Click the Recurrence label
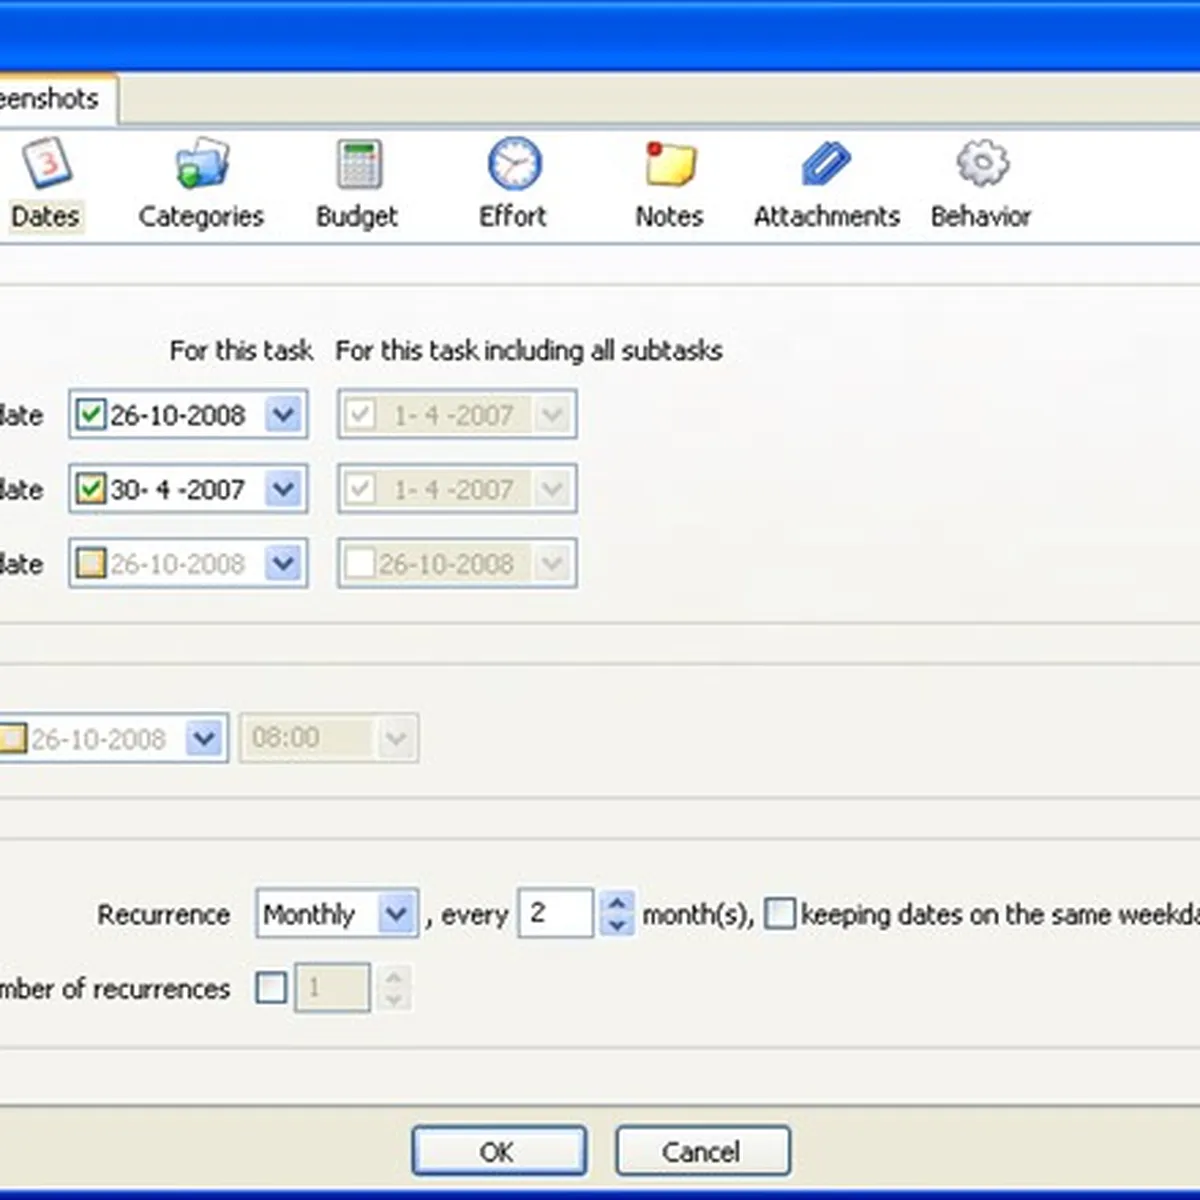The width and height of the screenshot is (1200, 1200). pos(164,914)
